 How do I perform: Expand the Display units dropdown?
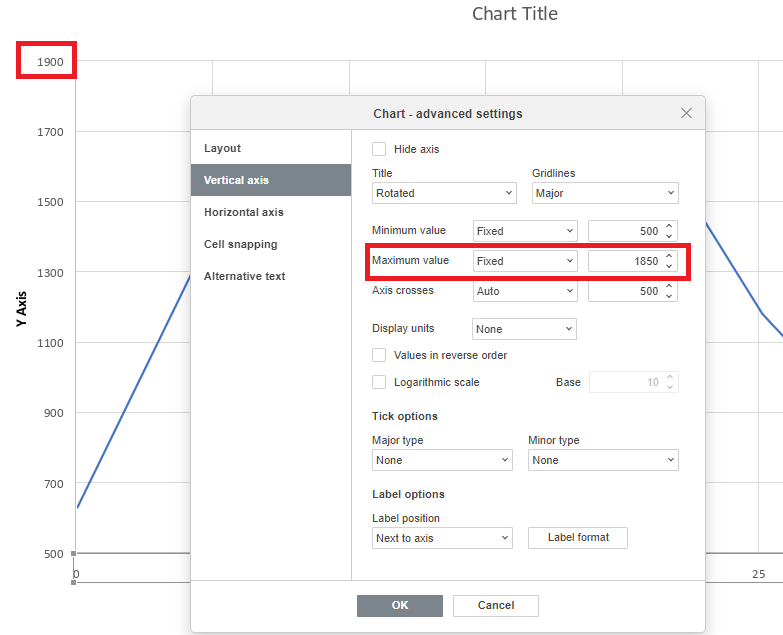tap(524, 329)
